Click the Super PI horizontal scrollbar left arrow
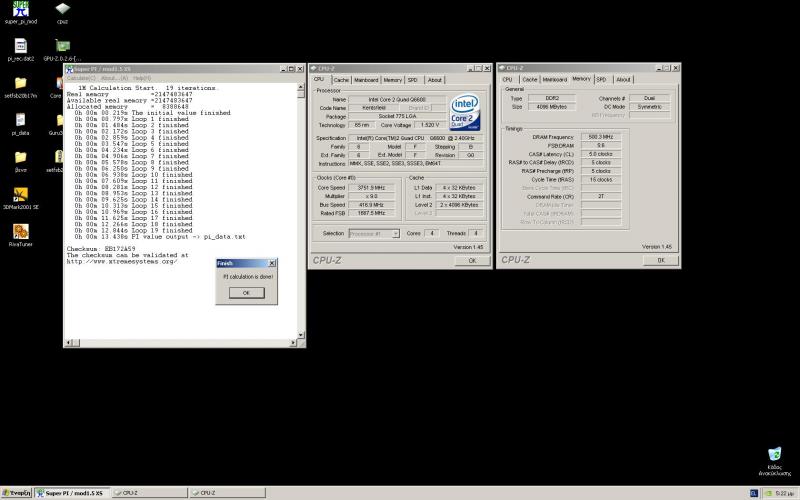800x500 pixels. pos(69,342)
